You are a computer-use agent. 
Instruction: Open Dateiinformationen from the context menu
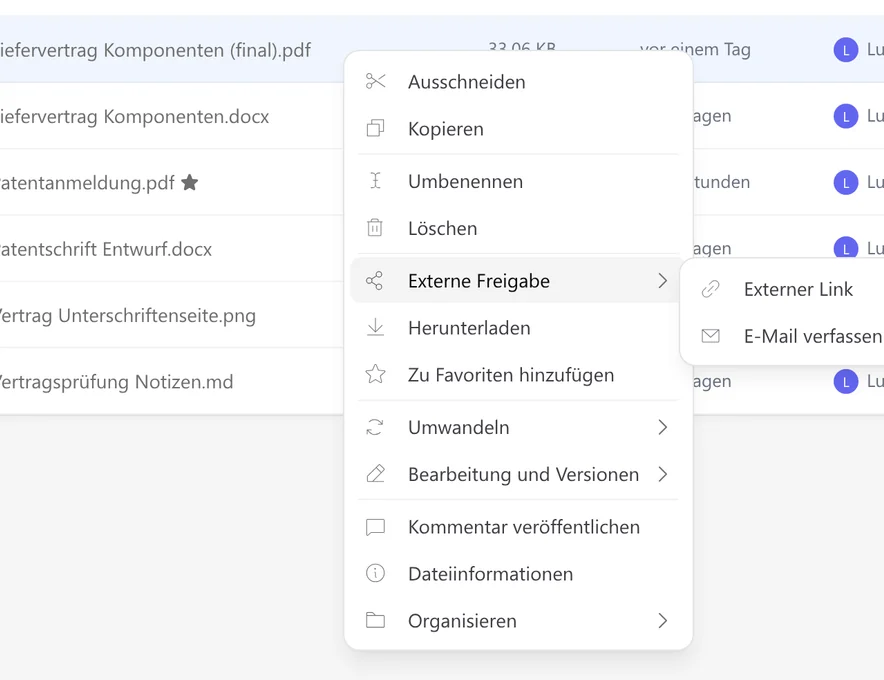[x=519, y=573]
